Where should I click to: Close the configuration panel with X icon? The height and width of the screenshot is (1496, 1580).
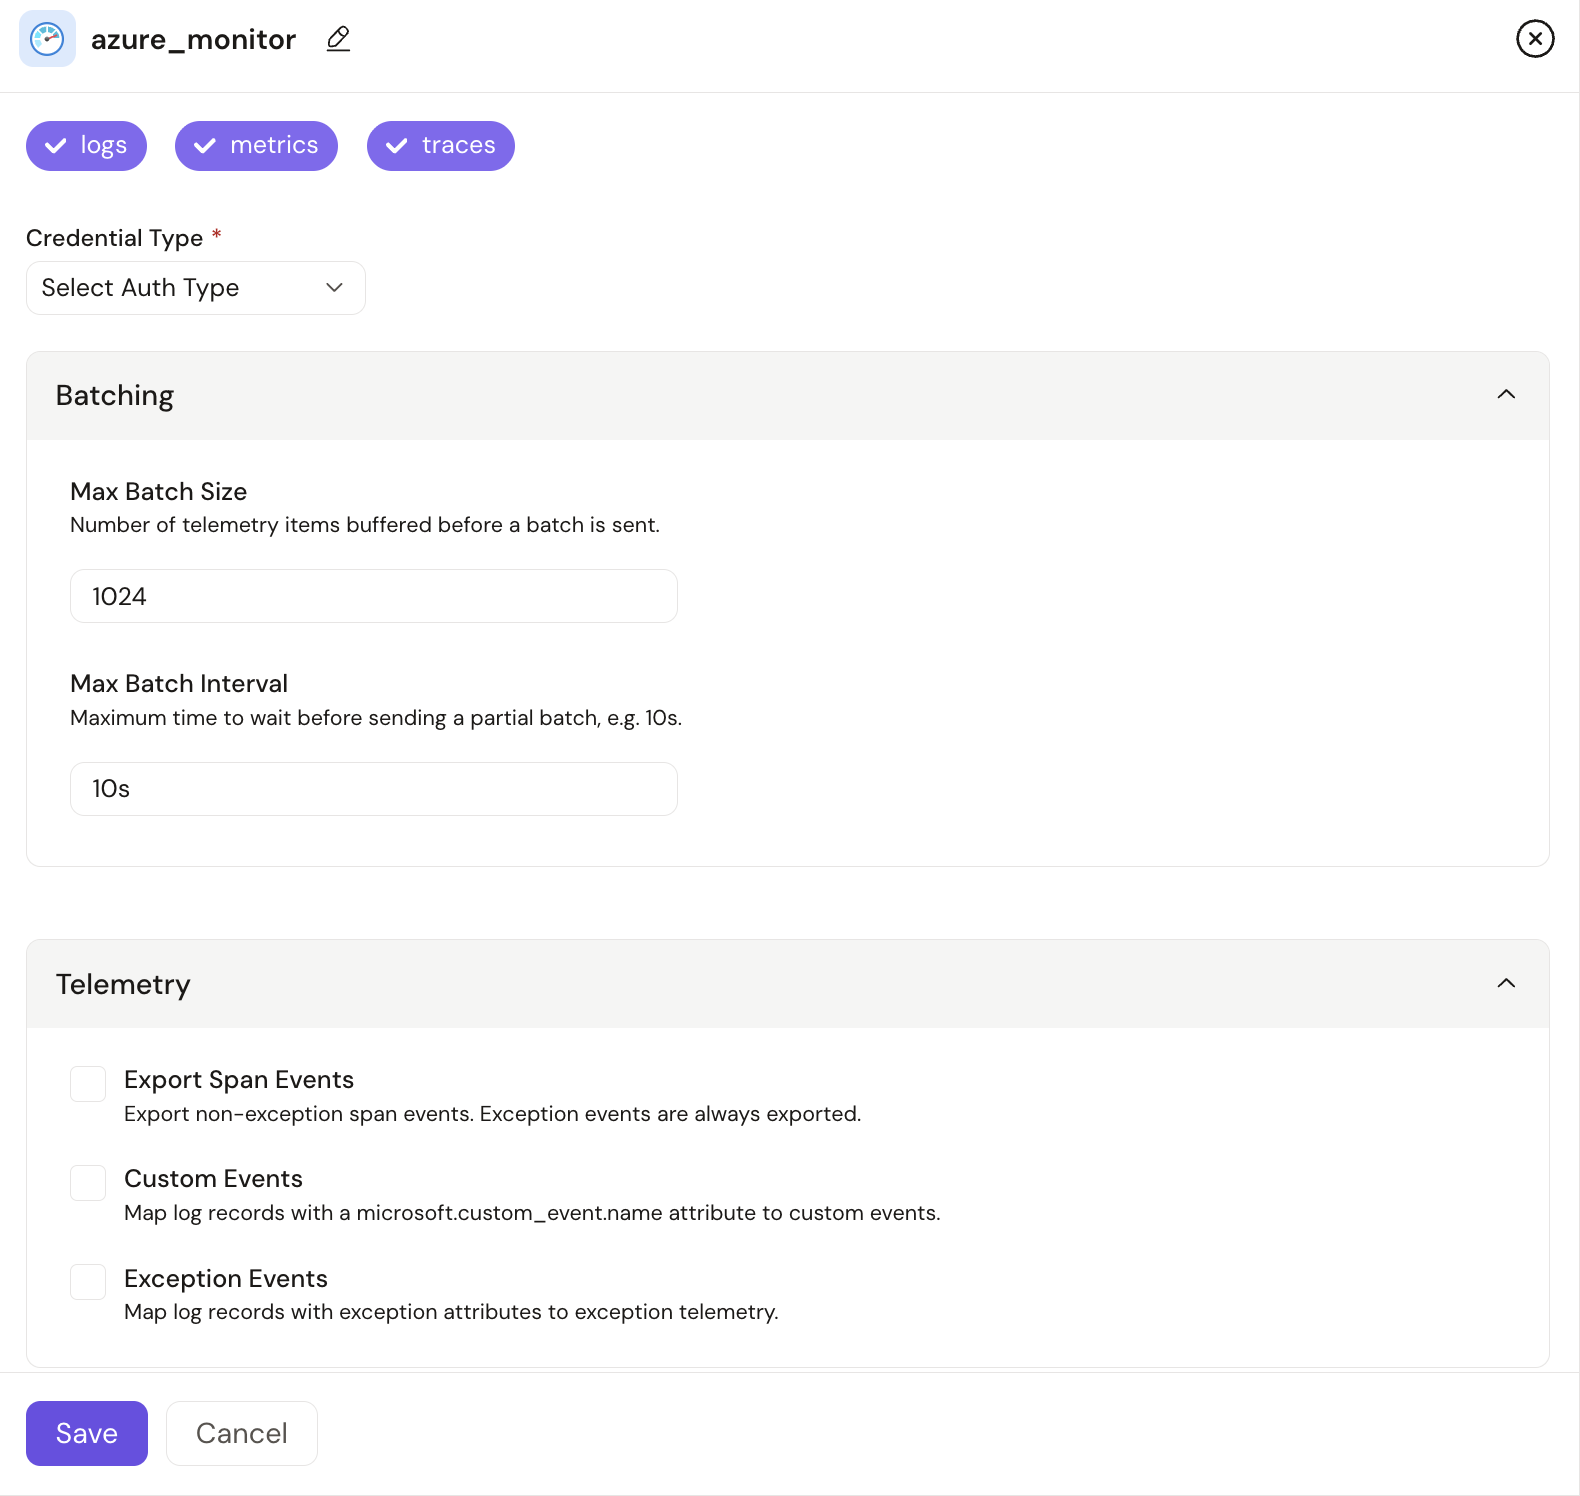click(x=1535, y=39)
